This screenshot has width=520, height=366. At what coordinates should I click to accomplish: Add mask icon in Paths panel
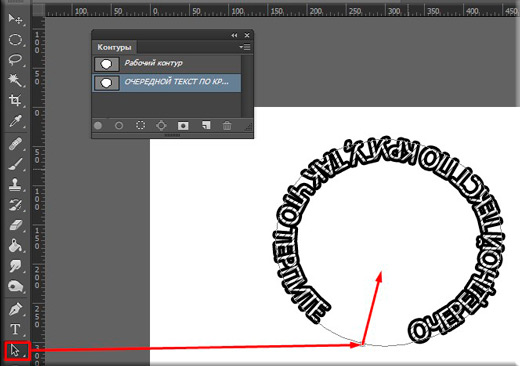[x=183, y=126]
